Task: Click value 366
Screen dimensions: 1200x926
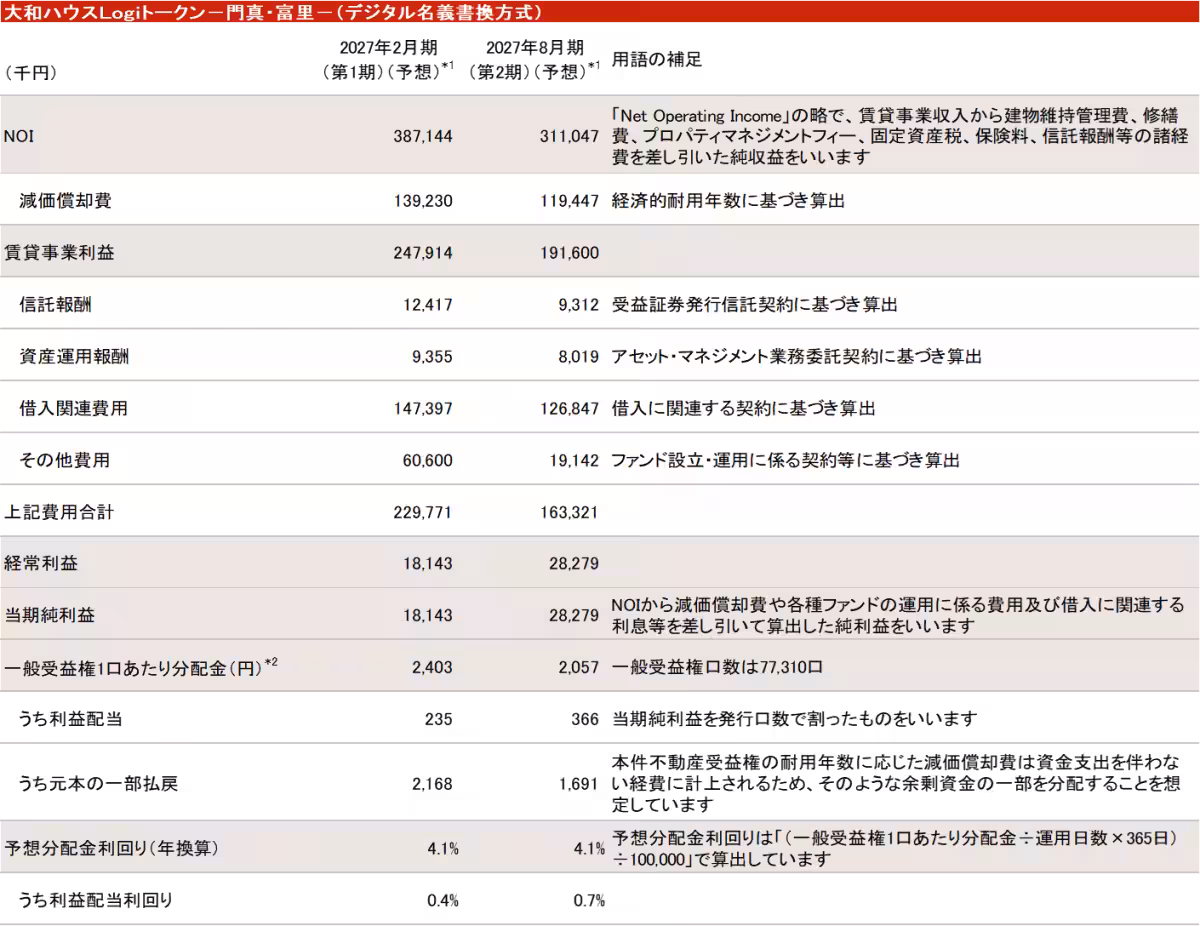Action: click(586, 719)
